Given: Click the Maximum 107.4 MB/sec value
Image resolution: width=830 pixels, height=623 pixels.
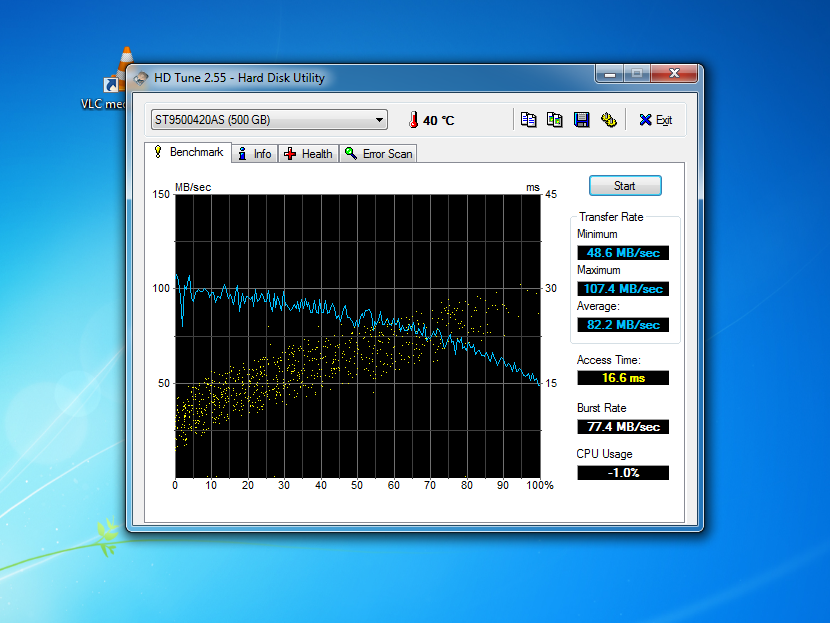Looking at the screenshot, I should pyautogui.click(x=623, y=289).
